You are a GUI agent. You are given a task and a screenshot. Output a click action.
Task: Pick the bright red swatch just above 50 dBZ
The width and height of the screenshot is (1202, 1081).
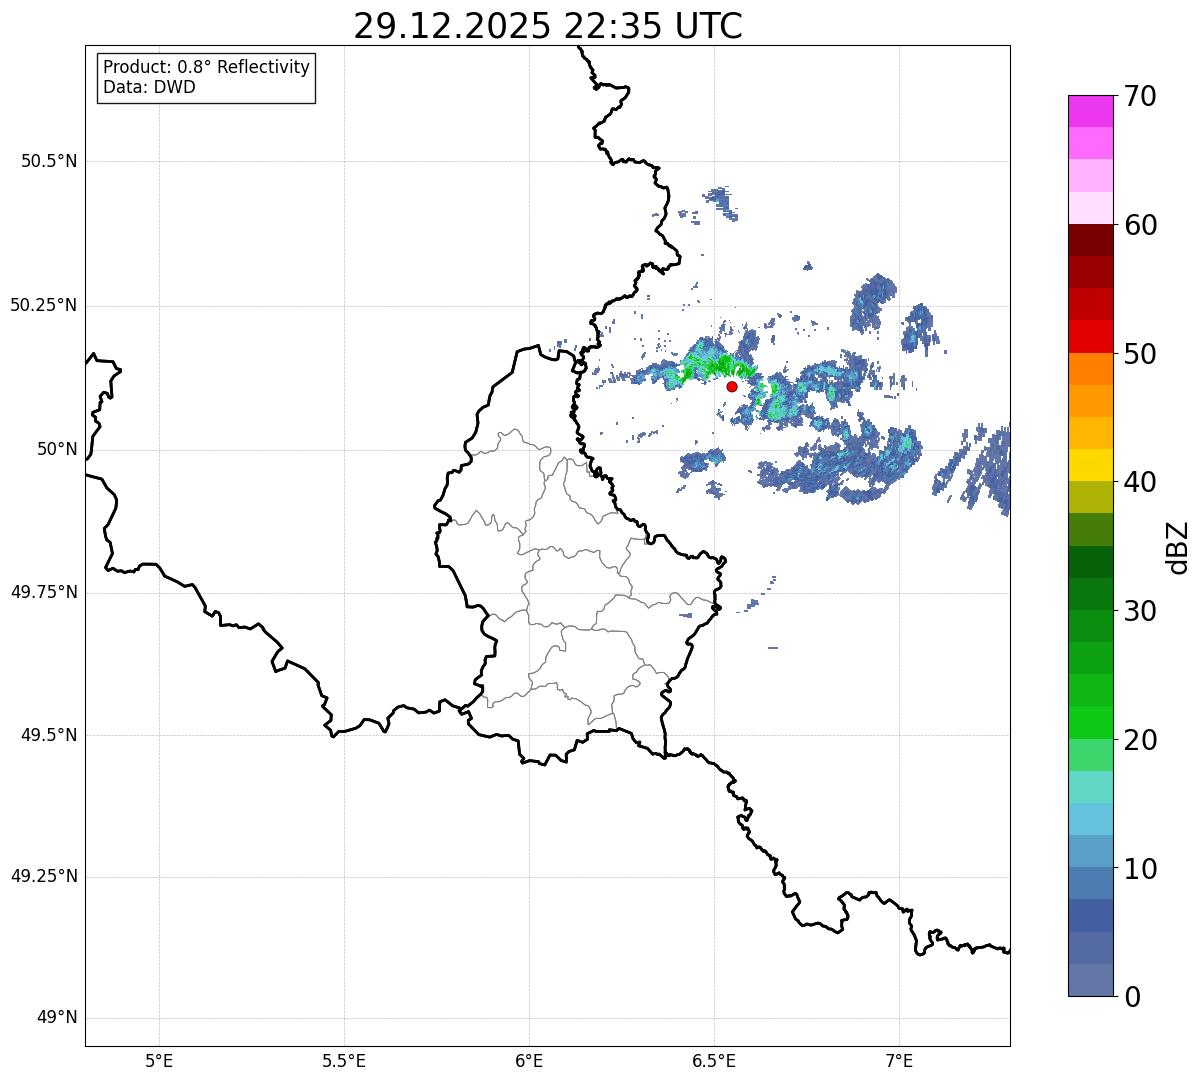pyautogui.click(x=1090, y=336)
